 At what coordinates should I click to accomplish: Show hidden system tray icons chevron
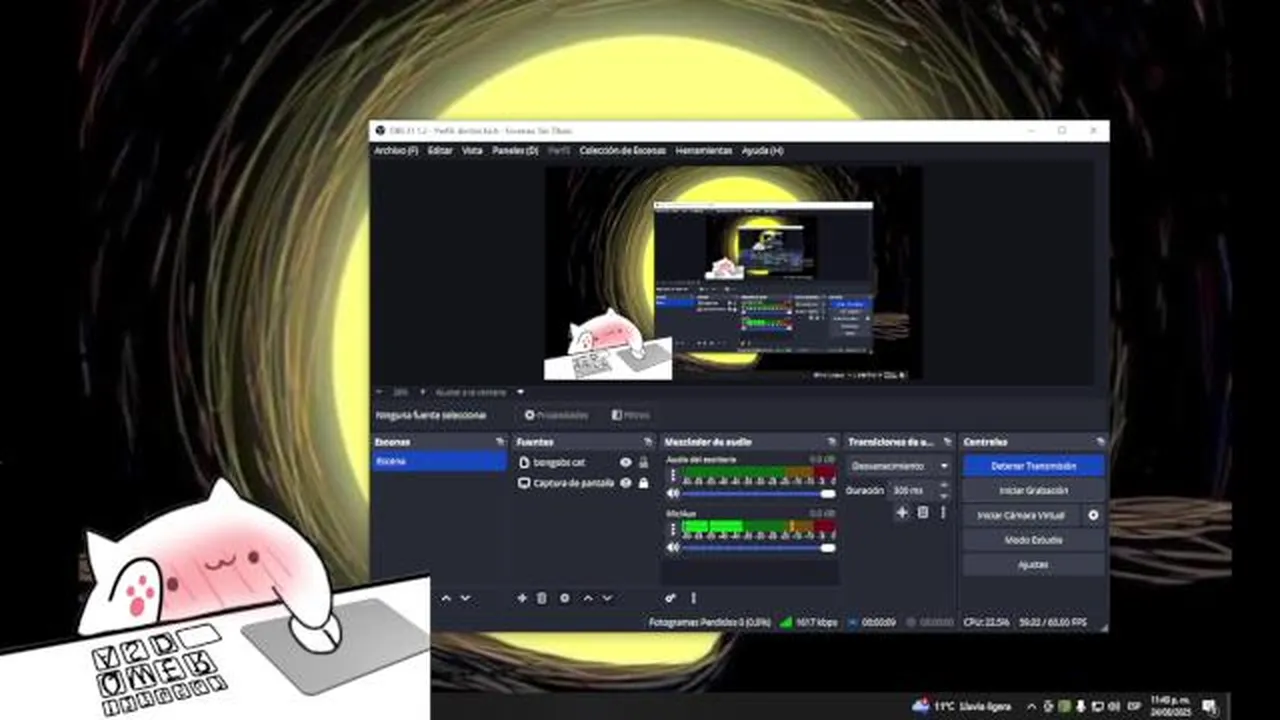(1032, 707)
